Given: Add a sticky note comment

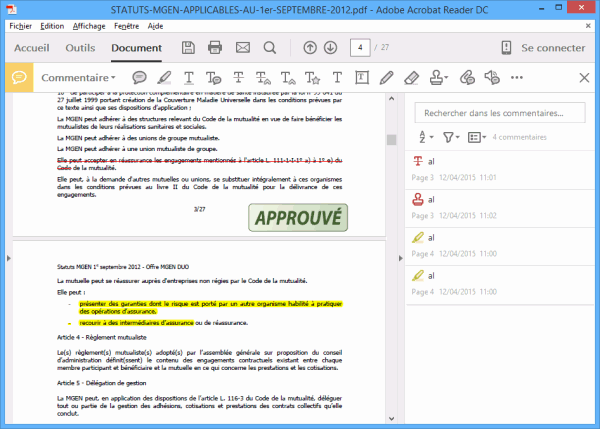Looking at the screenshot, I should [139, 78].
